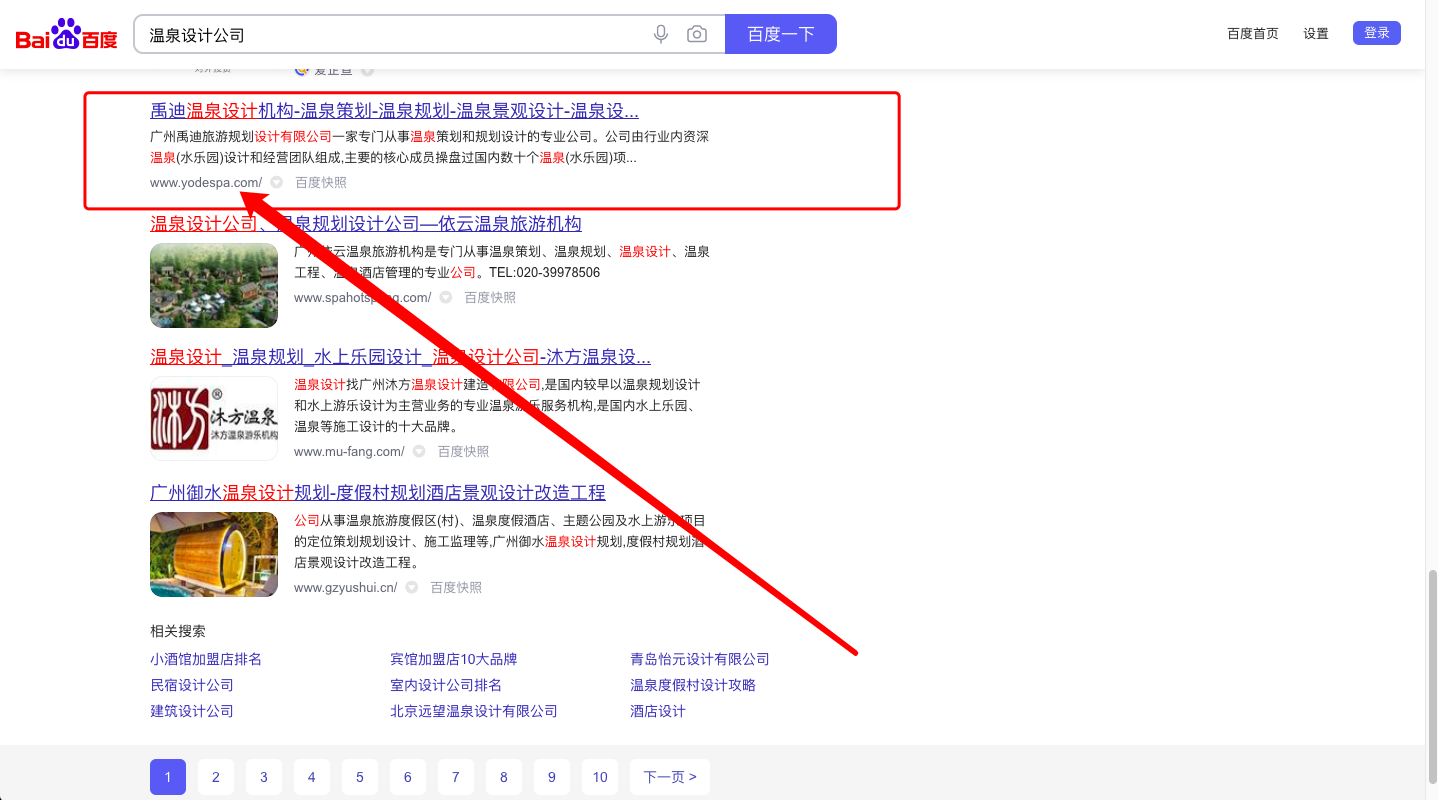Expand dropdown arrow beside www.mu-fang.com
Viewport: 1438px width, 800px height.
click(x=419, y=452)
